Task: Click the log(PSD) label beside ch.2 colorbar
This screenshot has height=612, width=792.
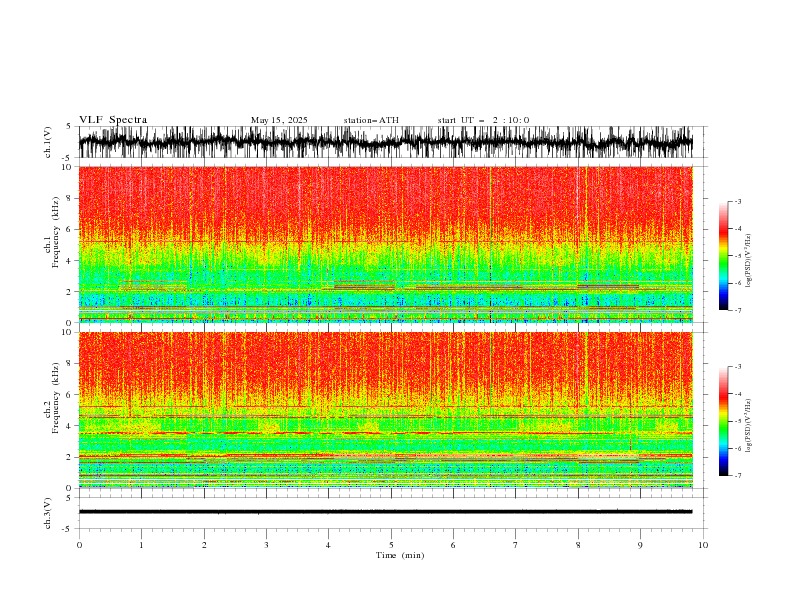Action: pyautogui.click(x=749, y=425)
